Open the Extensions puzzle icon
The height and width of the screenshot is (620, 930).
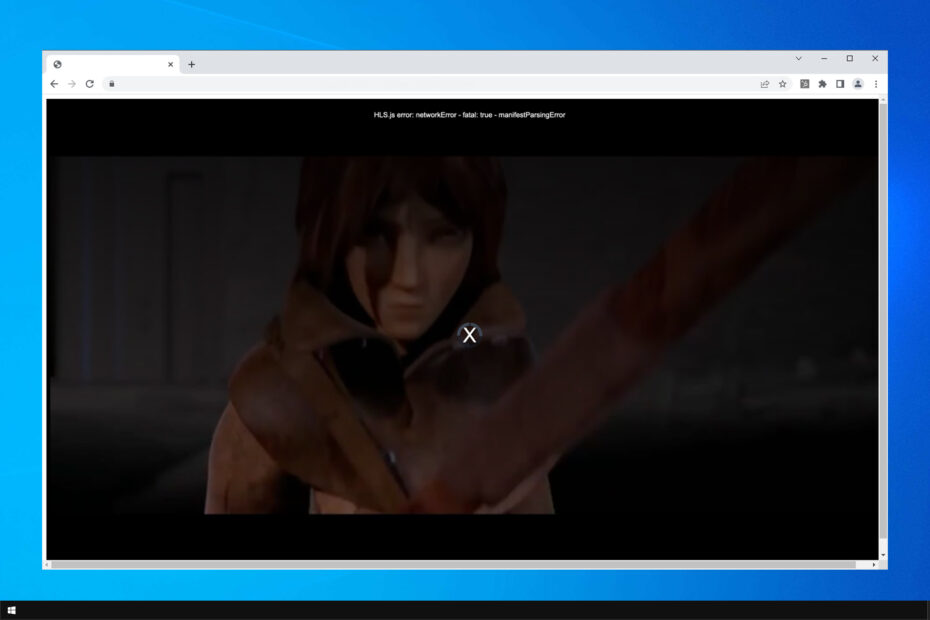click(822, 84)
